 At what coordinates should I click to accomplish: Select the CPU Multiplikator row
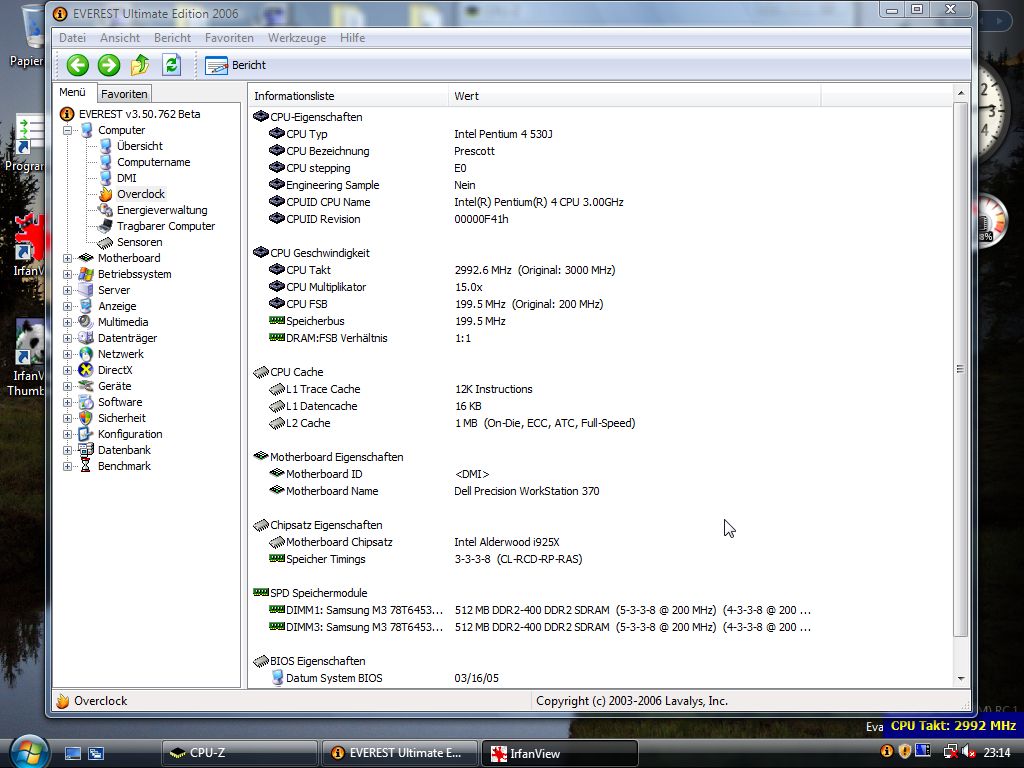(534, 287)
